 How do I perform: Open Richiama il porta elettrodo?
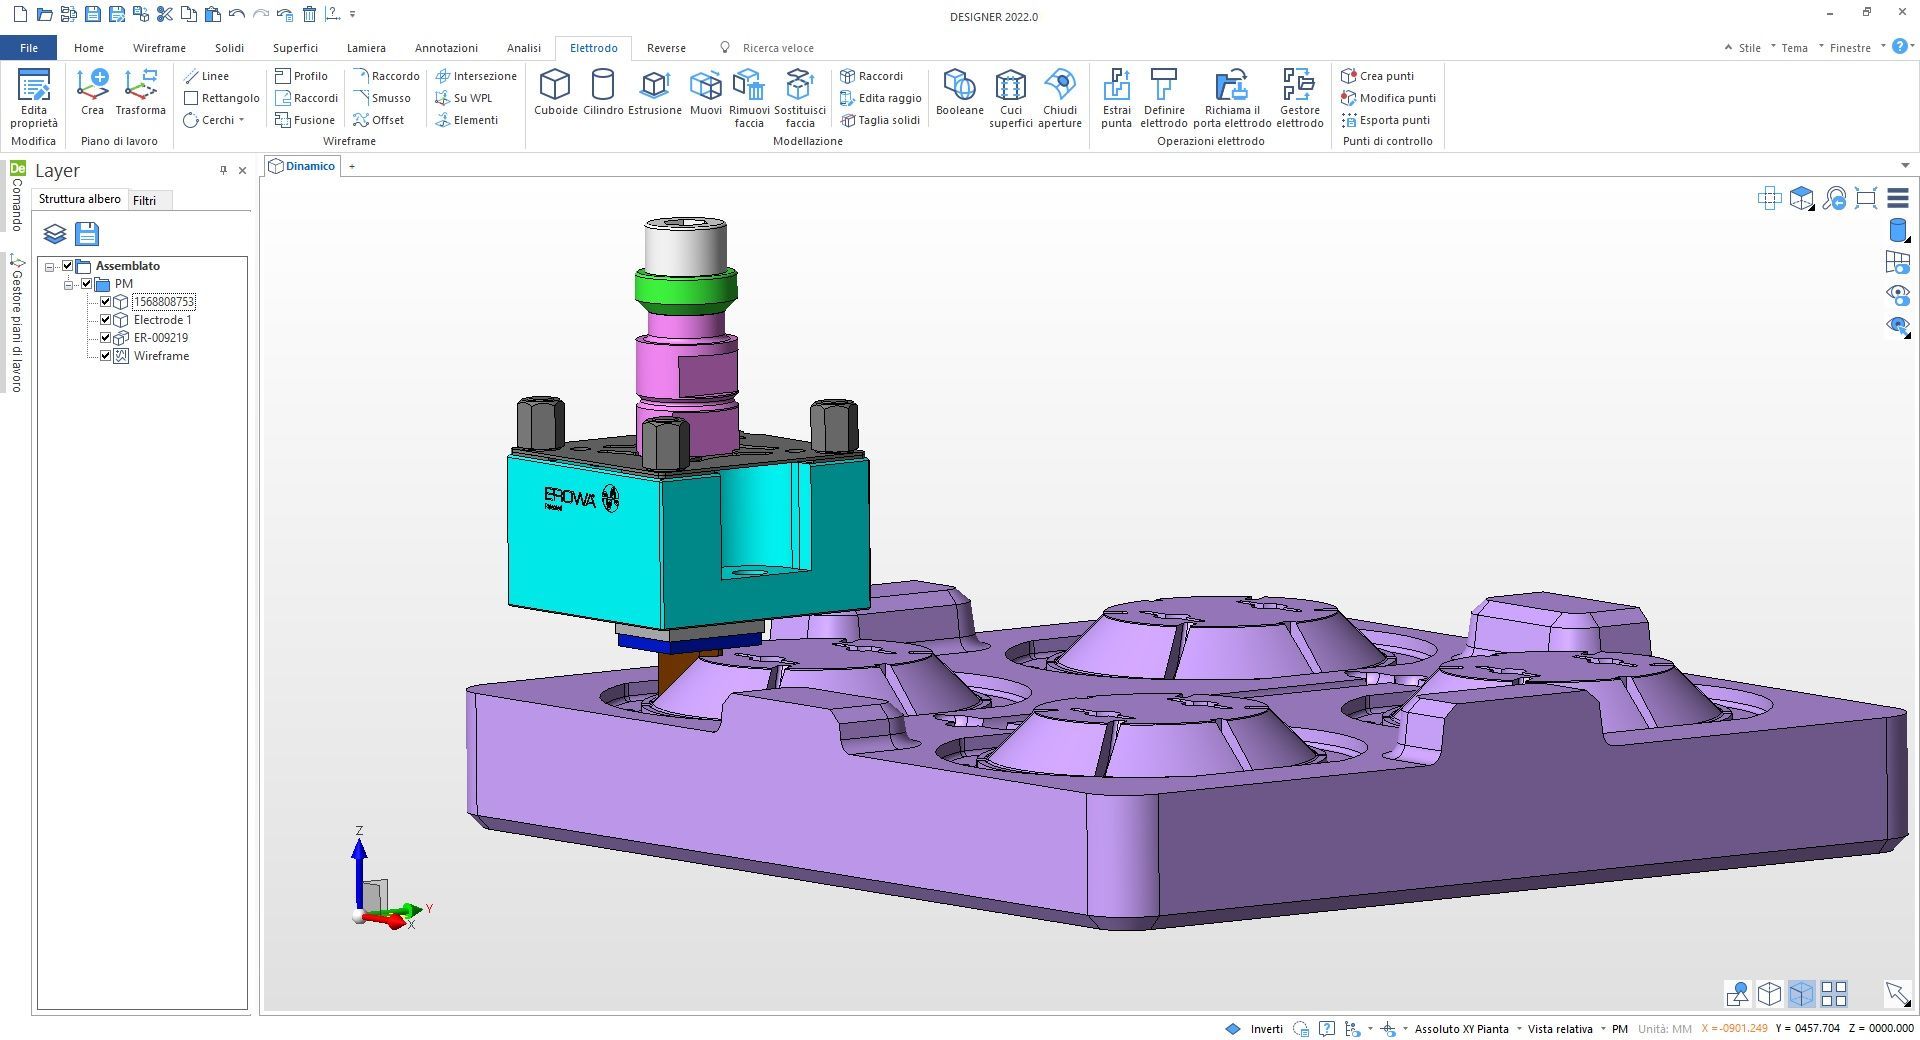pyautogui.click(x=1232, y=98)
